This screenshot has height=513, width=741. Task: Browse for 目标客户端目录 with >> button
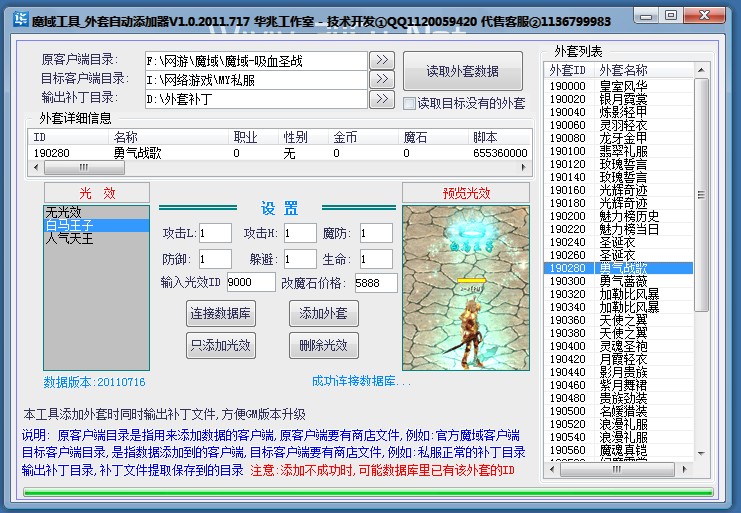point(383,79)
